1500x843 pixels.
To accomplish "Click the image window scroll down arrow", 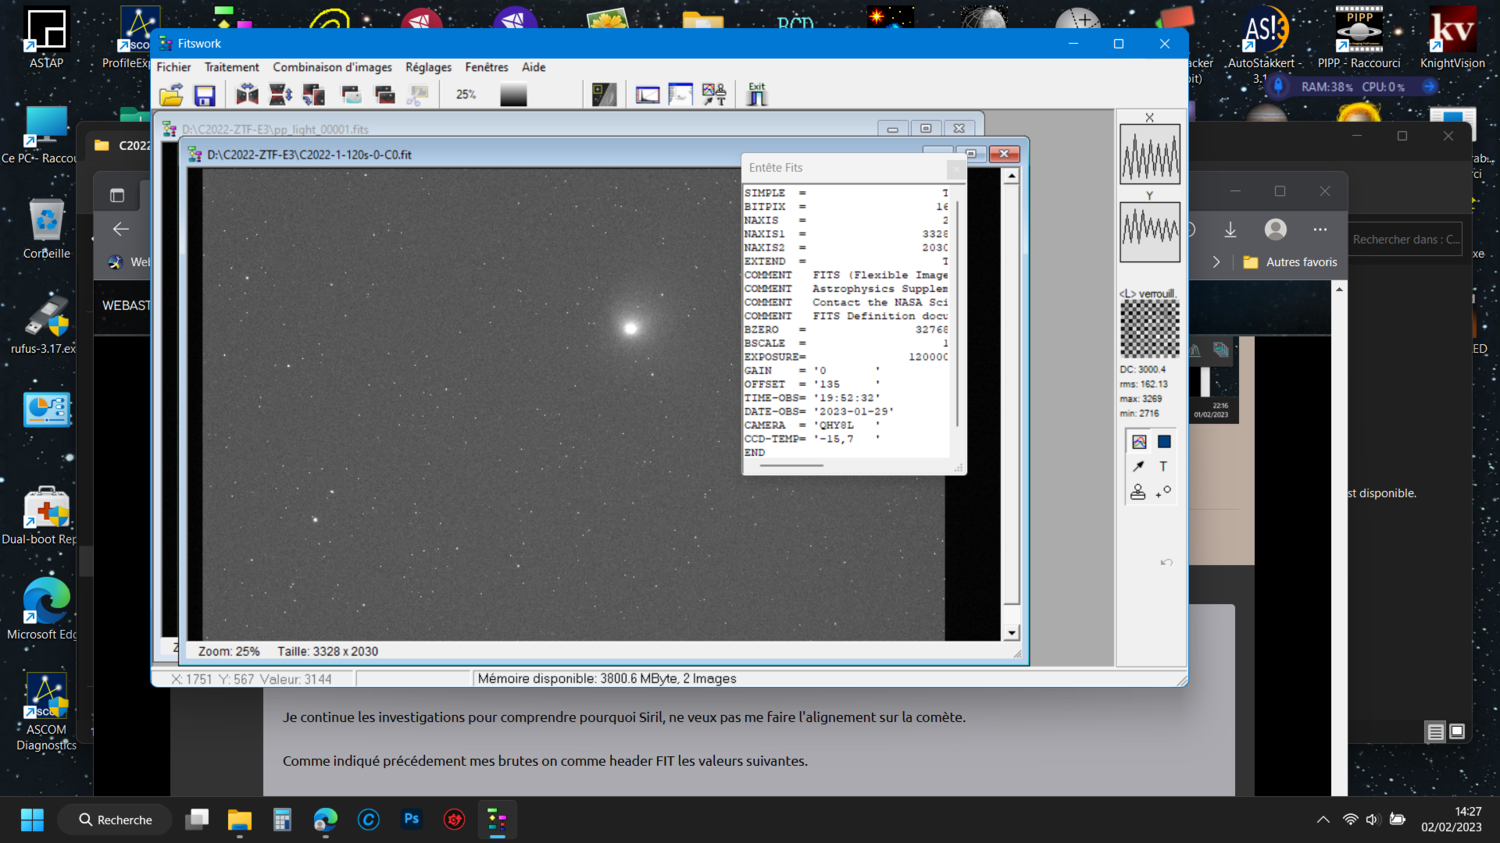I will click(1012, 633).
